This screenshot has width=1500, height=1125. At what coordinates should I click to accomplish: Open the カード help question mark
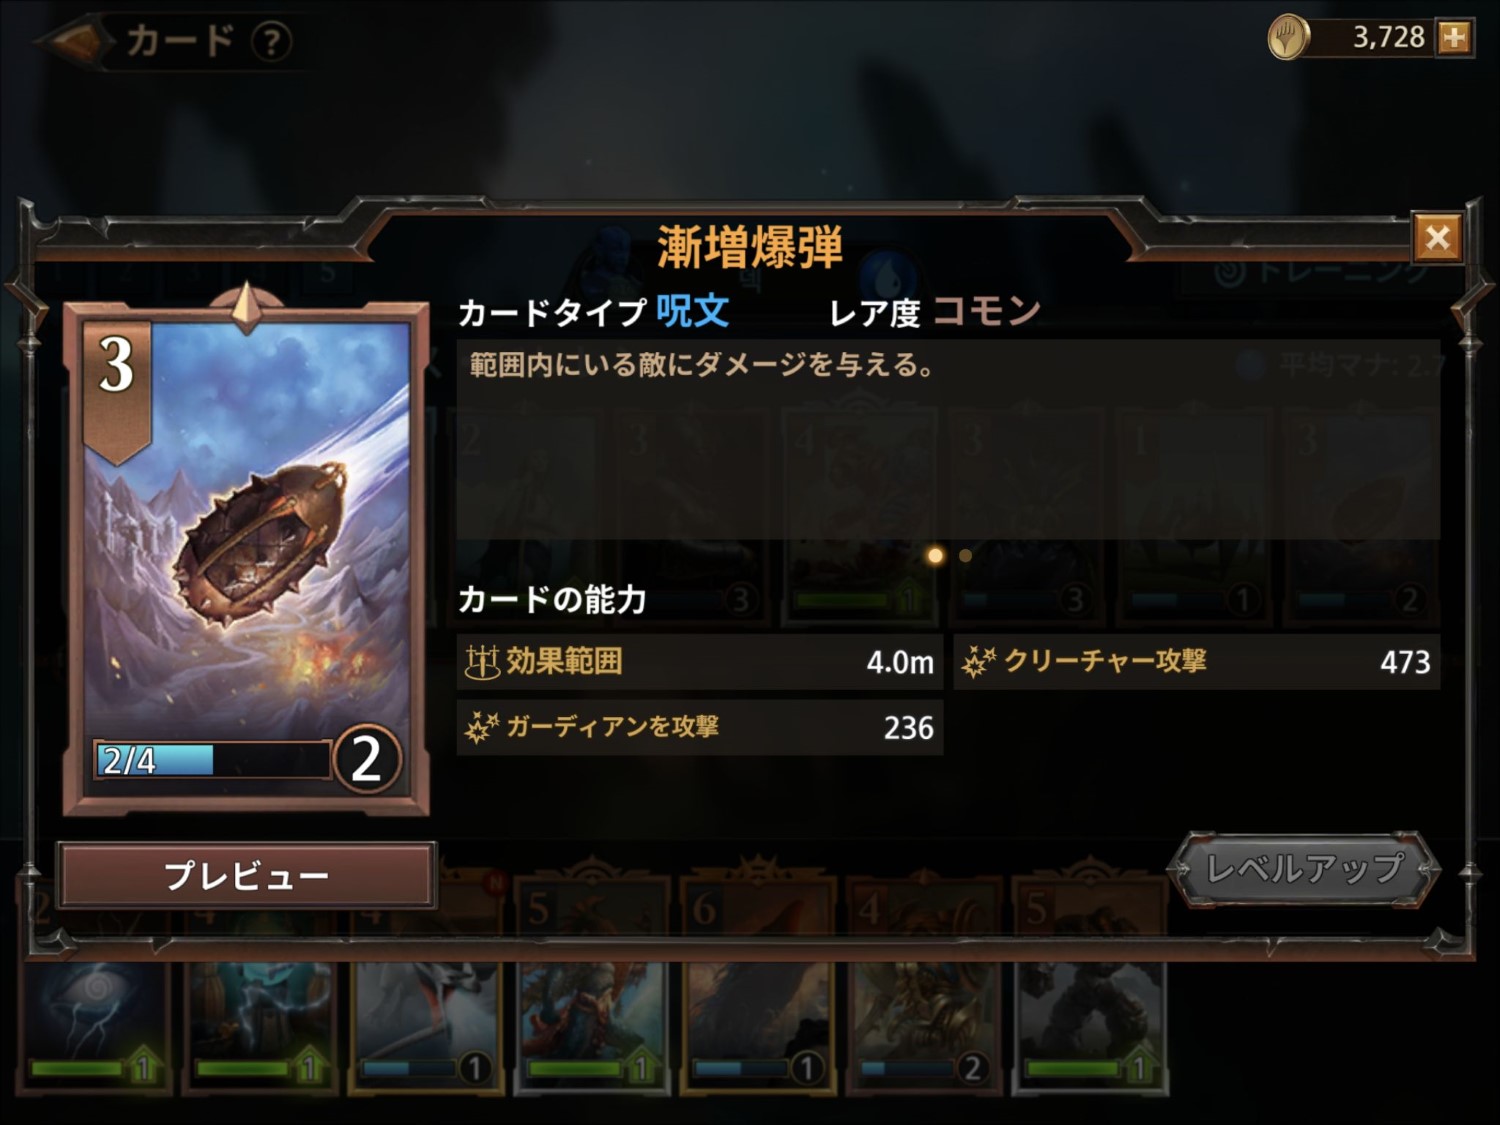[x=271, y=41]
